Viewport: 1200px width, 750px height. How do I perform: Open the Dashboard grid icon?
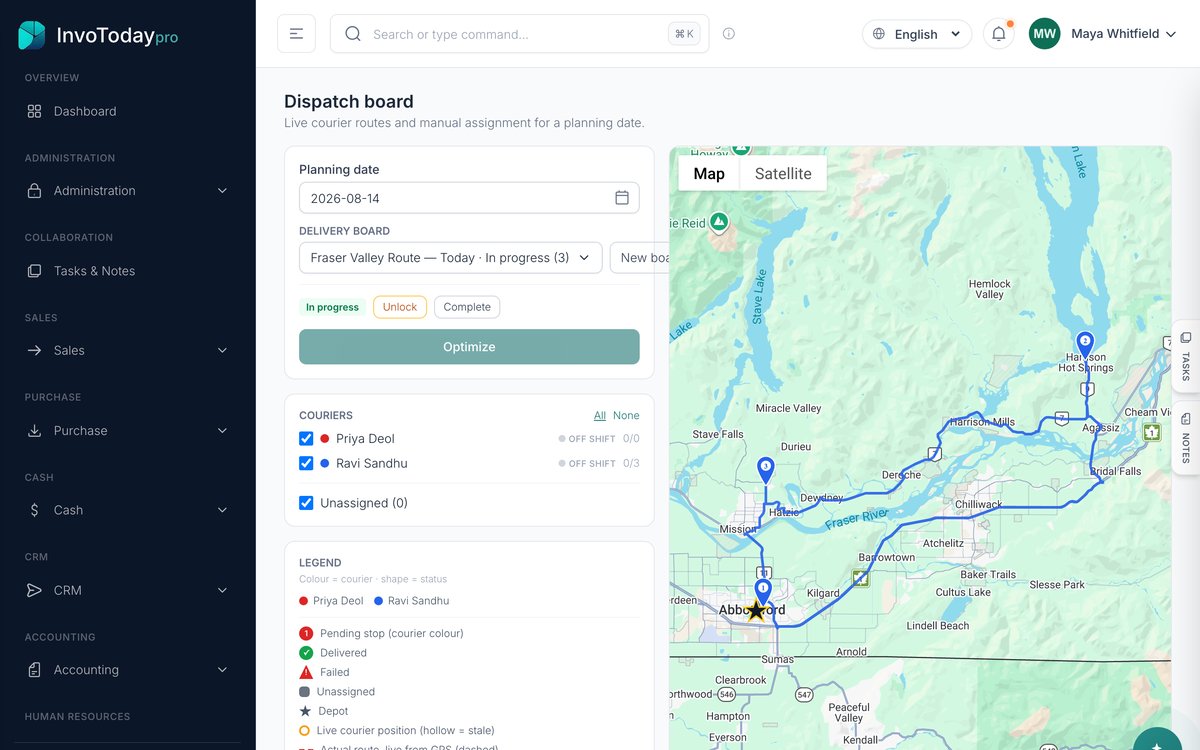34,111
